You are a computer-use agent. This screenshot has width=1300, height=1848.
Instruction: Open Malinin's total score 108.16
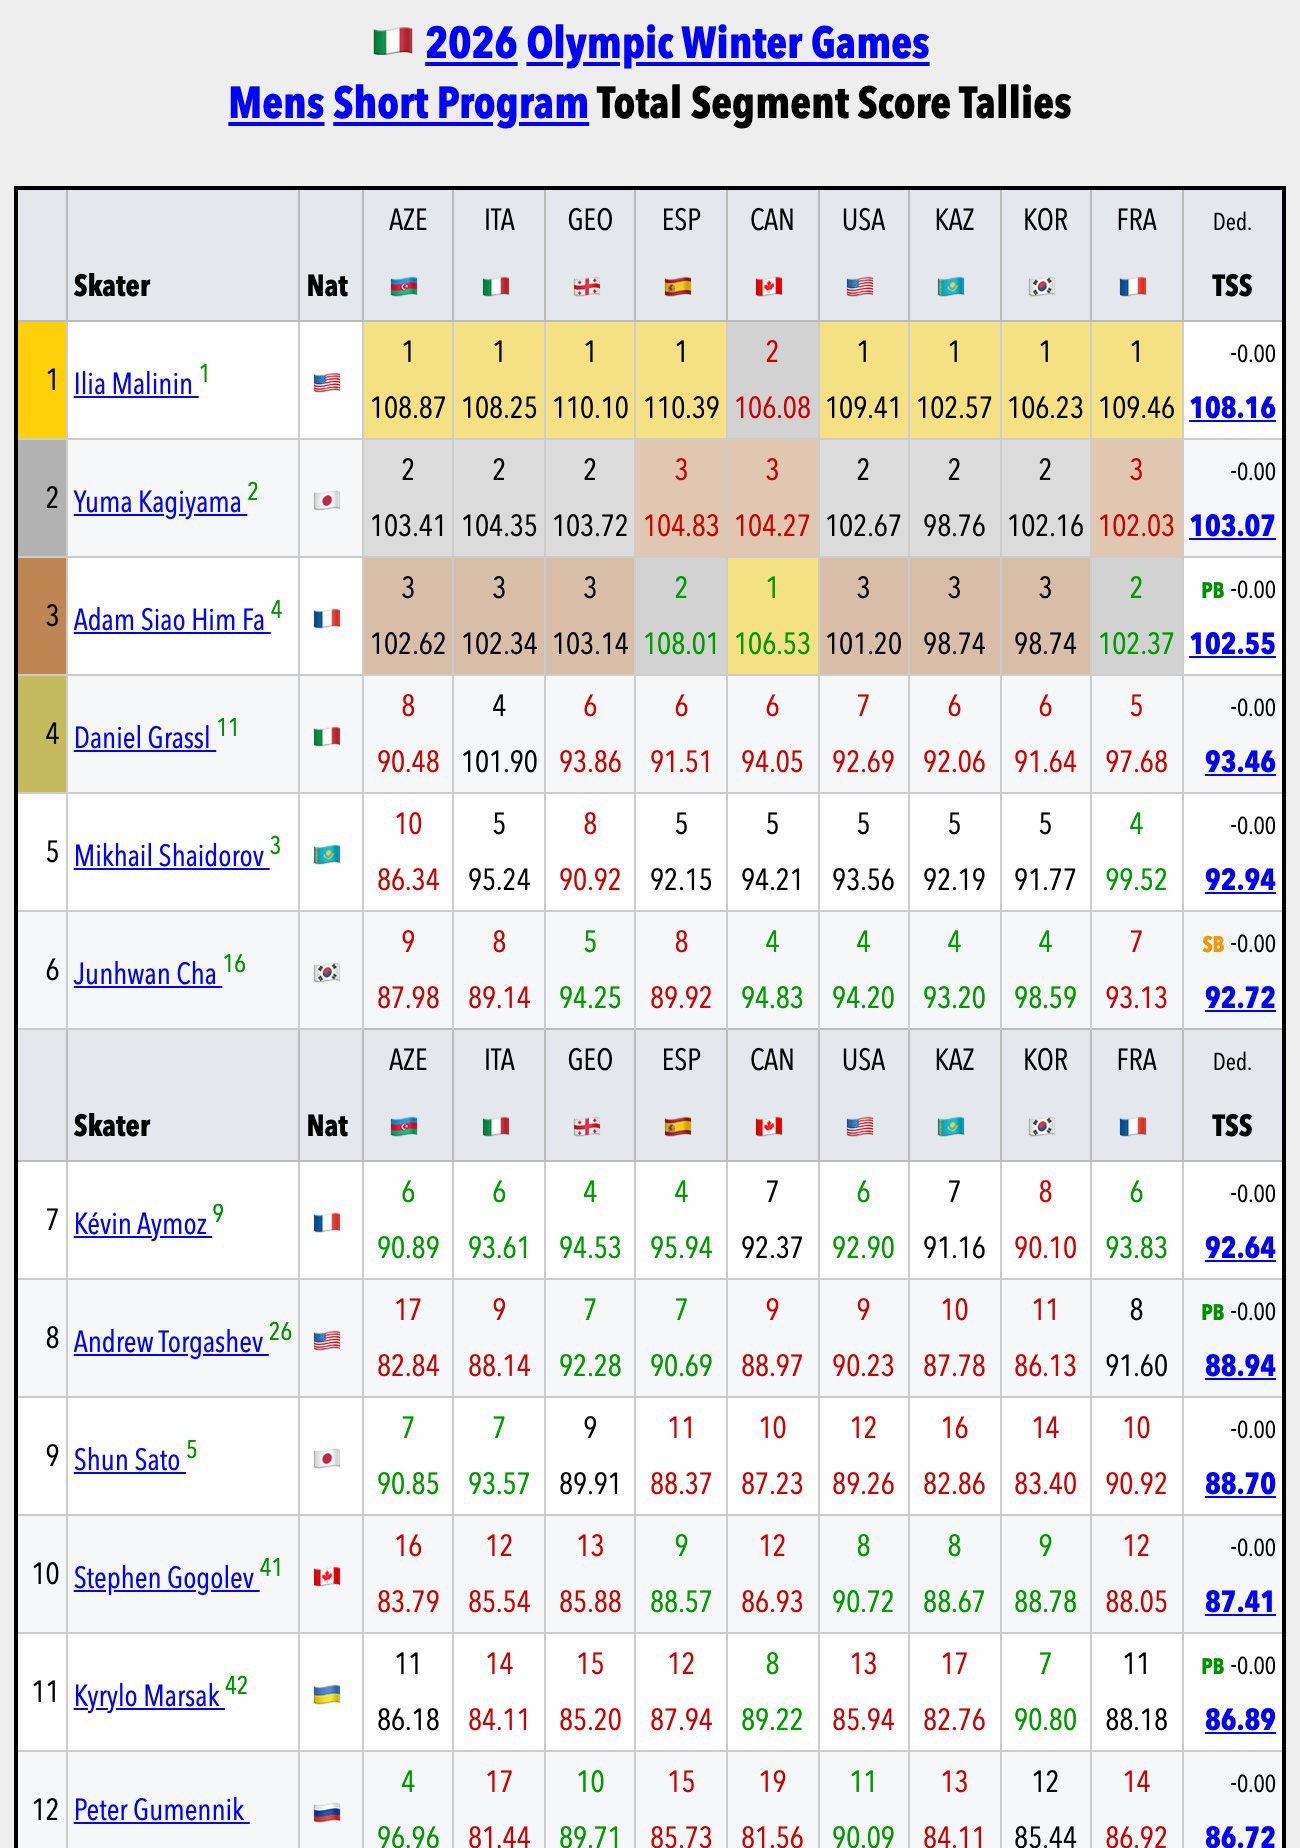[x=1232, y=408]
